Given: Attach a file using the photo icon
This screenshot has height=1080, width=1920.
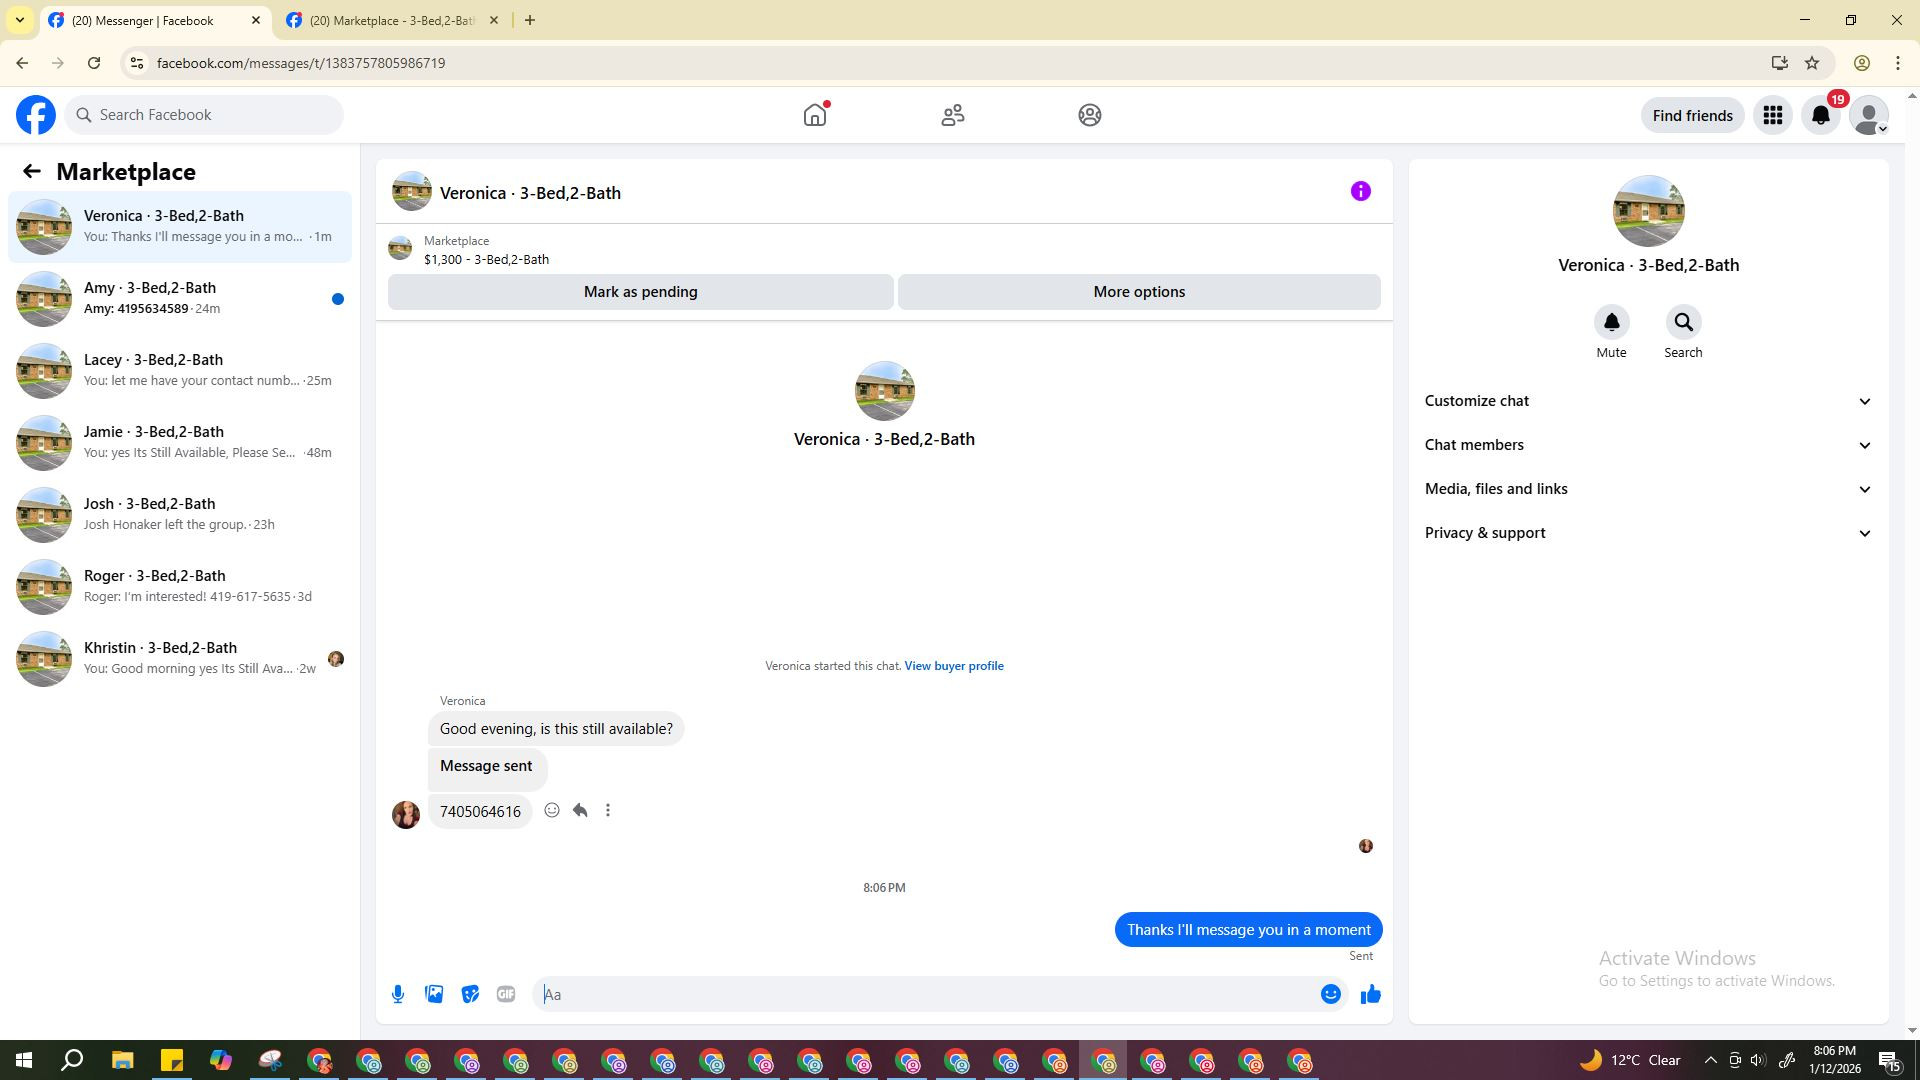Looking at the screenshot, I should pyautogui.click(x=434, y=994).
